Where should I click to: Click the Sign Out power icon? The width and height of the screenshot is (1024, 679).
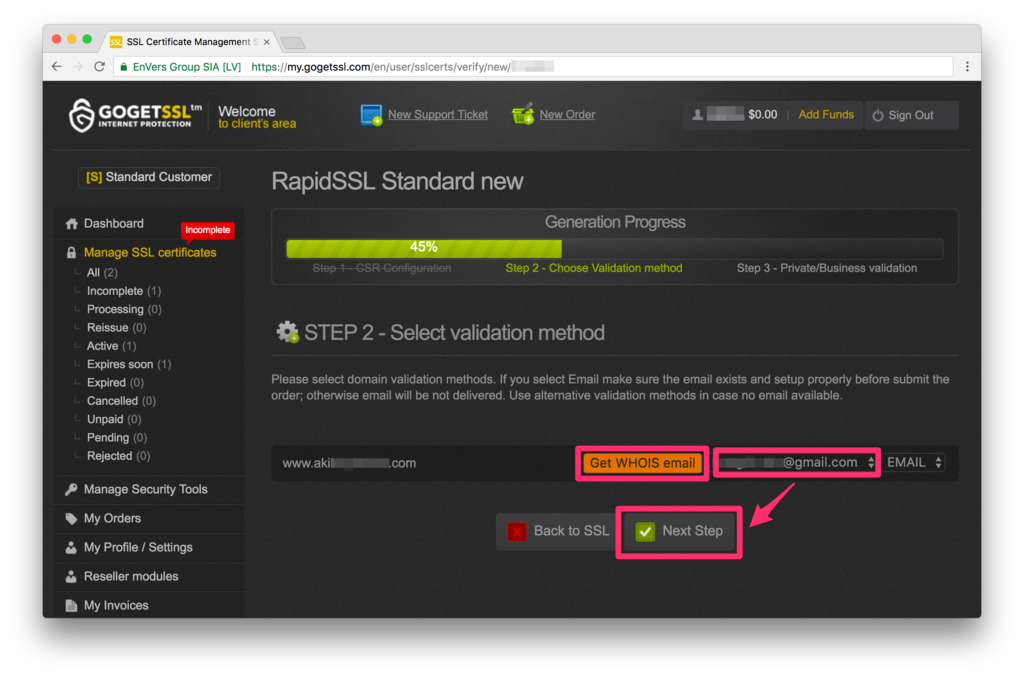tap(878, 116)
